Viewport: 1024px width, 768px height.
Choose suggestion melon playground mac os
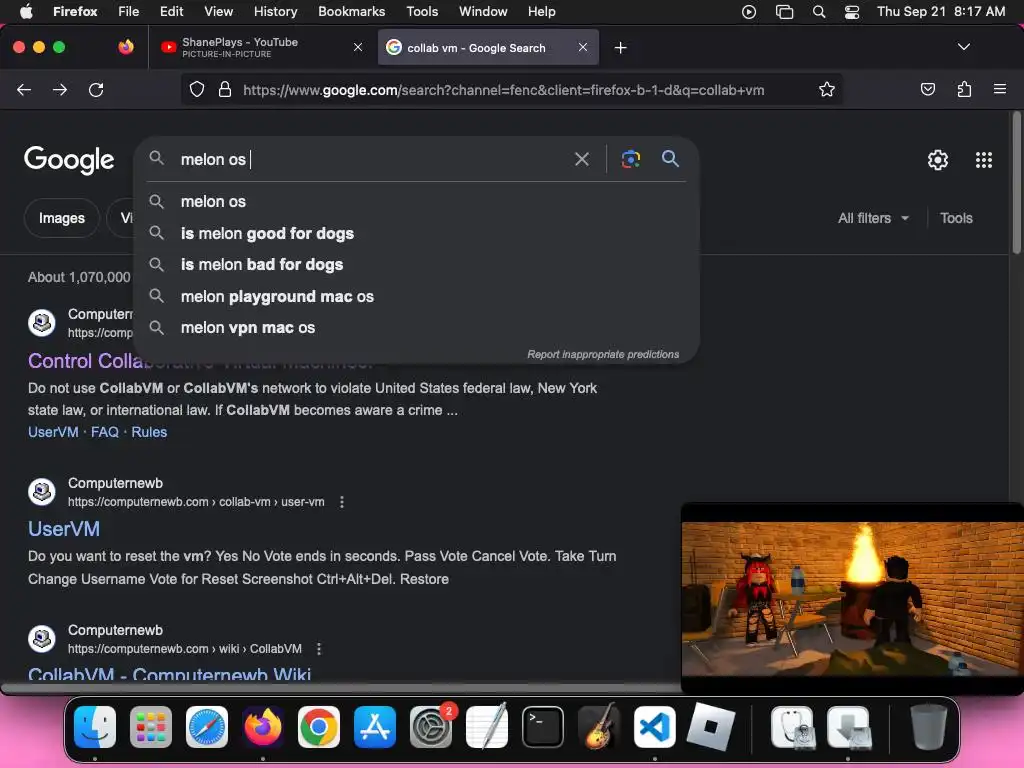416,296
